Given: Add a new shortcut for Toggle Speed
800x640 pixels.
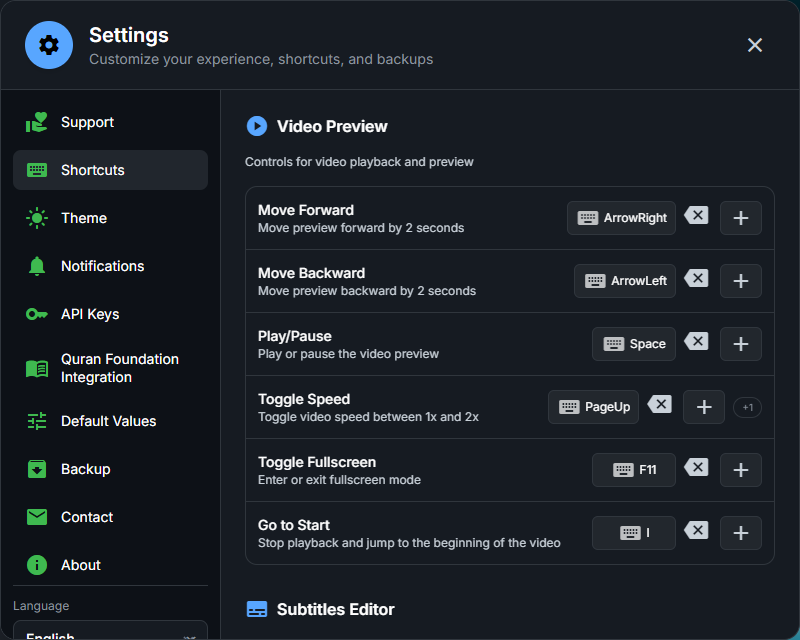Looking at the screenshot, I should click(704, 407).
